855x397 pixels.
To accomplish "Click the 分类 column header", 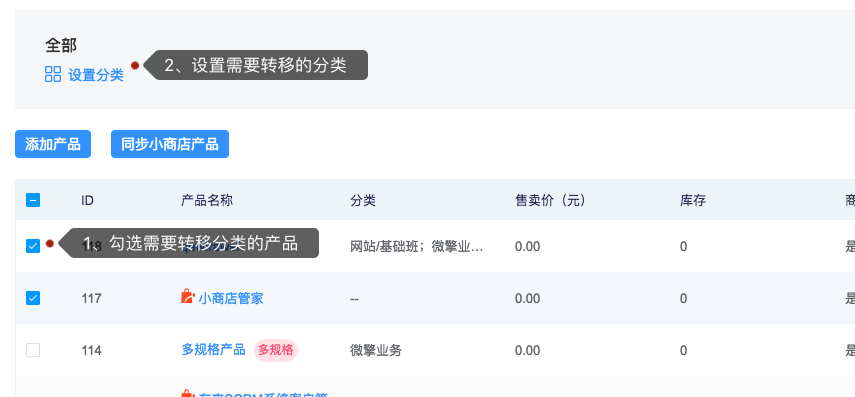I will point(363,201).
